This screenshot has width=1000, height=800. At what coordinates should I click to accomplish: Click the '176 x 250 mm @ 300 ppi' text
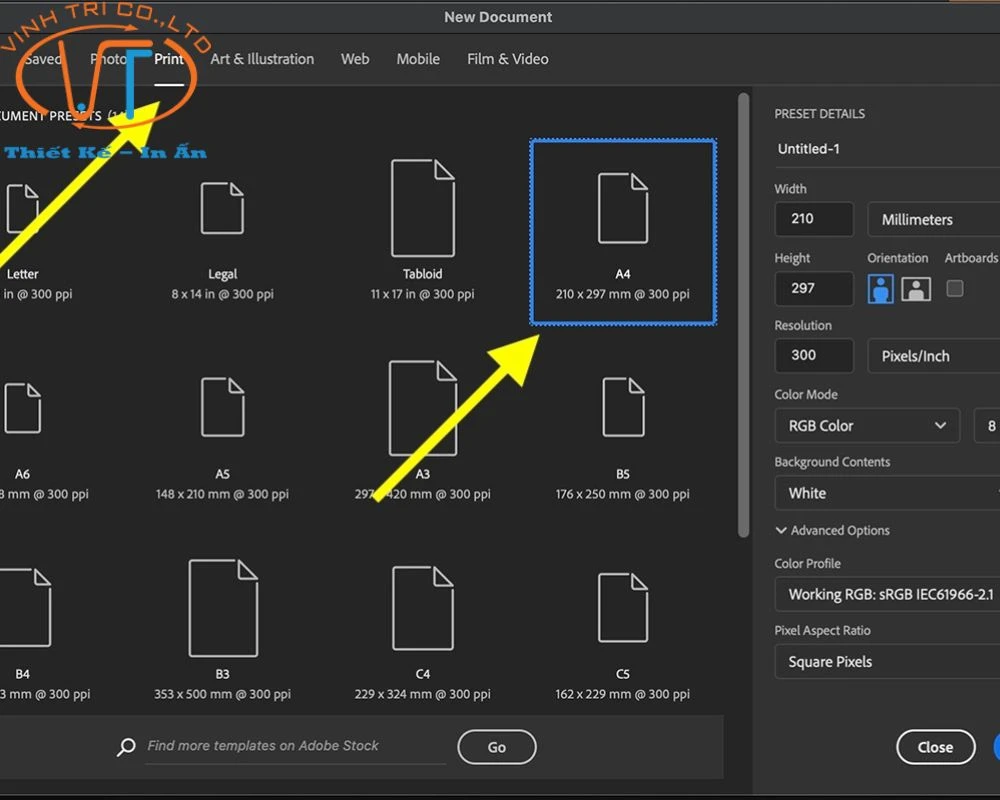tap(622, 494)
